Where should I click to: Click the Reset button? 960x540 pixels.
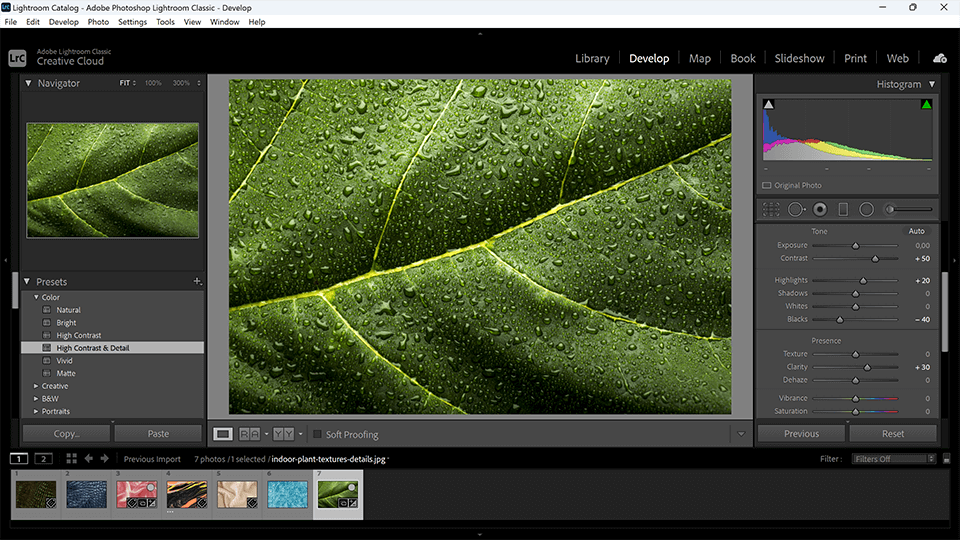point(893,433)
